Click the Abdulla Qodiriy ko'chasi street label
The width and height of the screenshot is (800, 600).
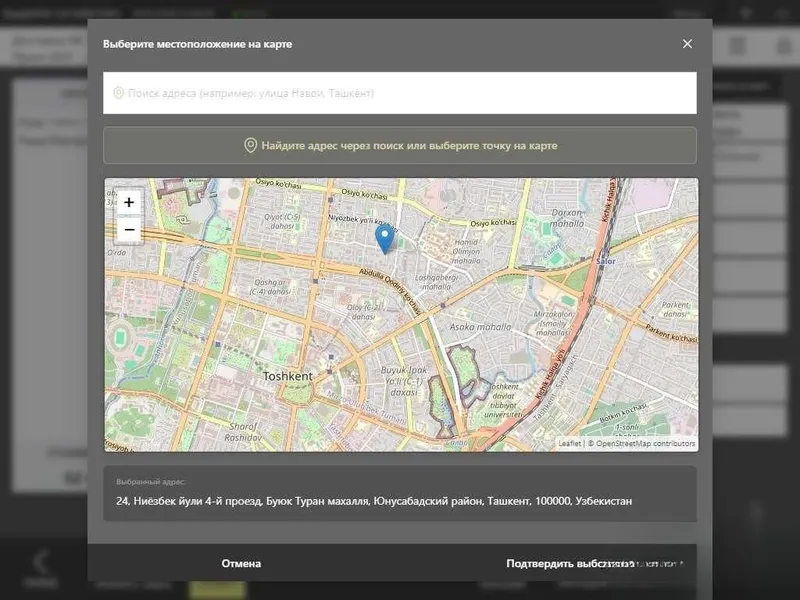coord(391,291)
